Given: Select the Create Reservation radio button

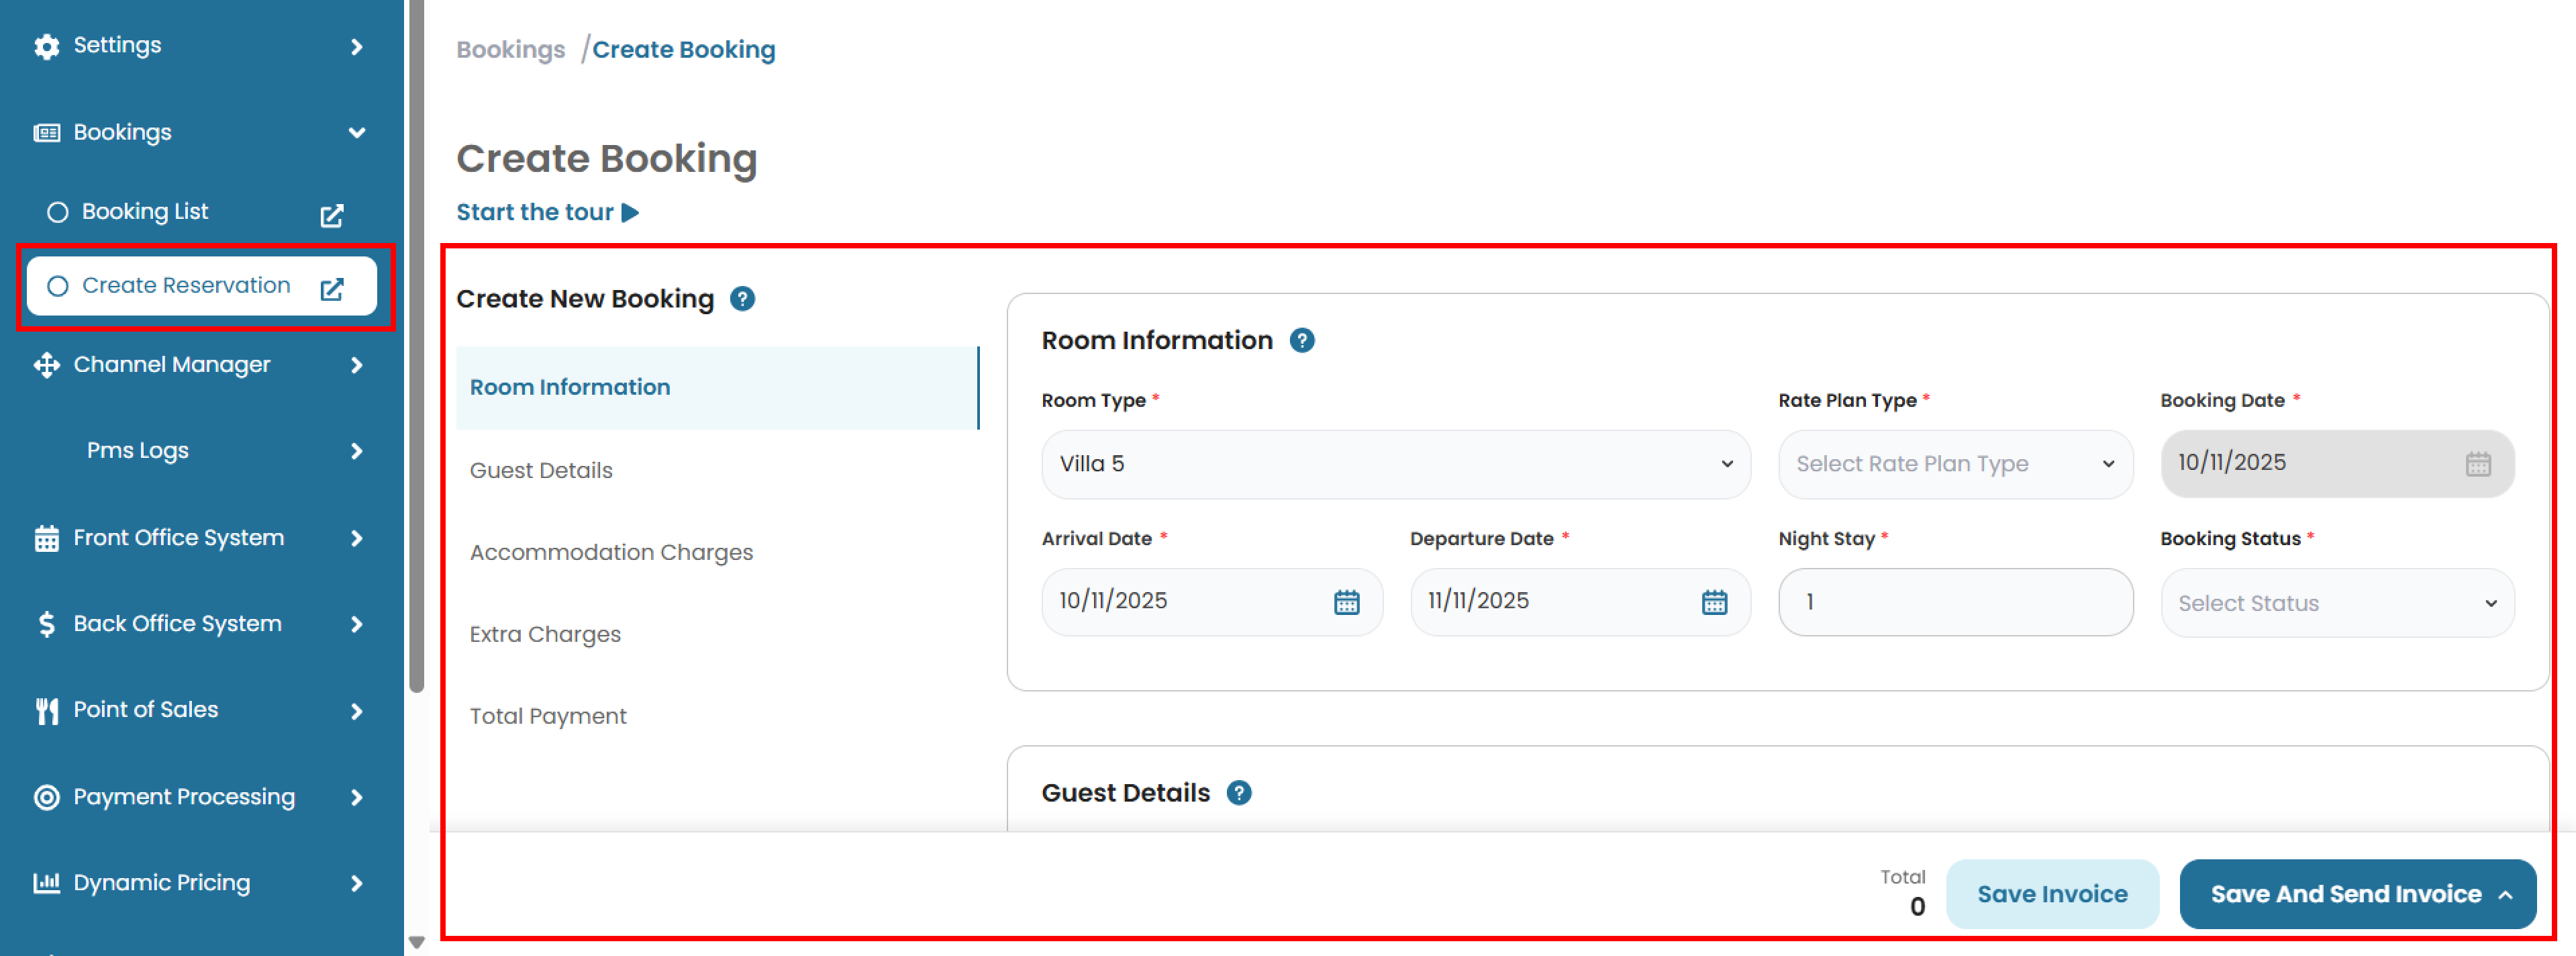Looking at the screenshot, I should click(x=57, y=285).
